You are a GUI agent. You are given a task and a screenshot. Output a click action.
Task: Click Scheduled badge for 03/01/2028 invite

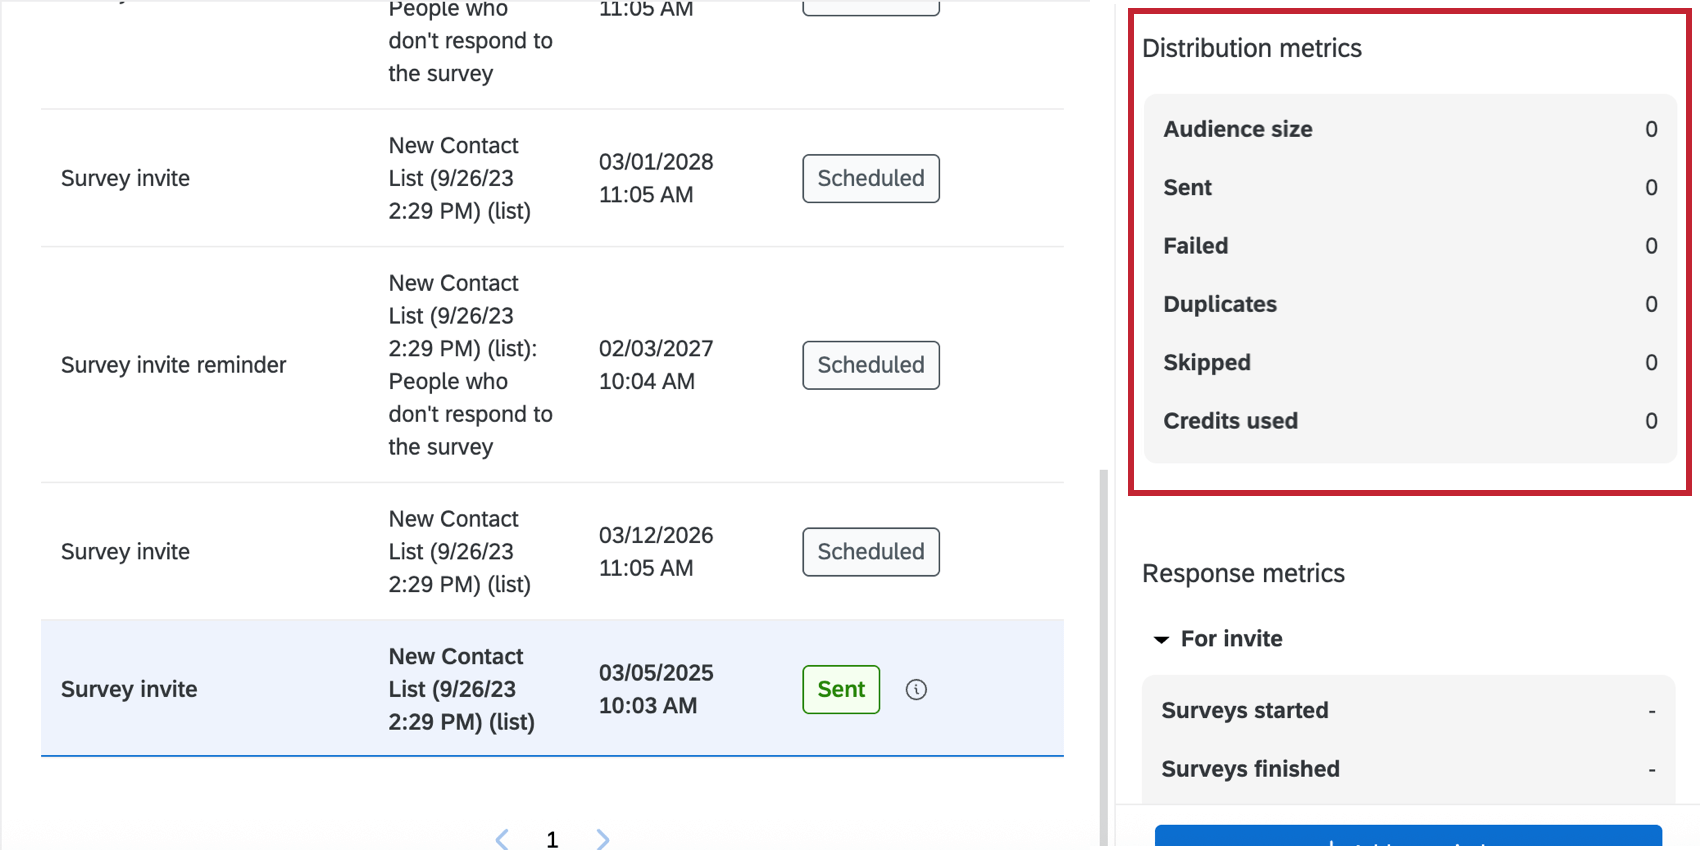click(870, 178)
